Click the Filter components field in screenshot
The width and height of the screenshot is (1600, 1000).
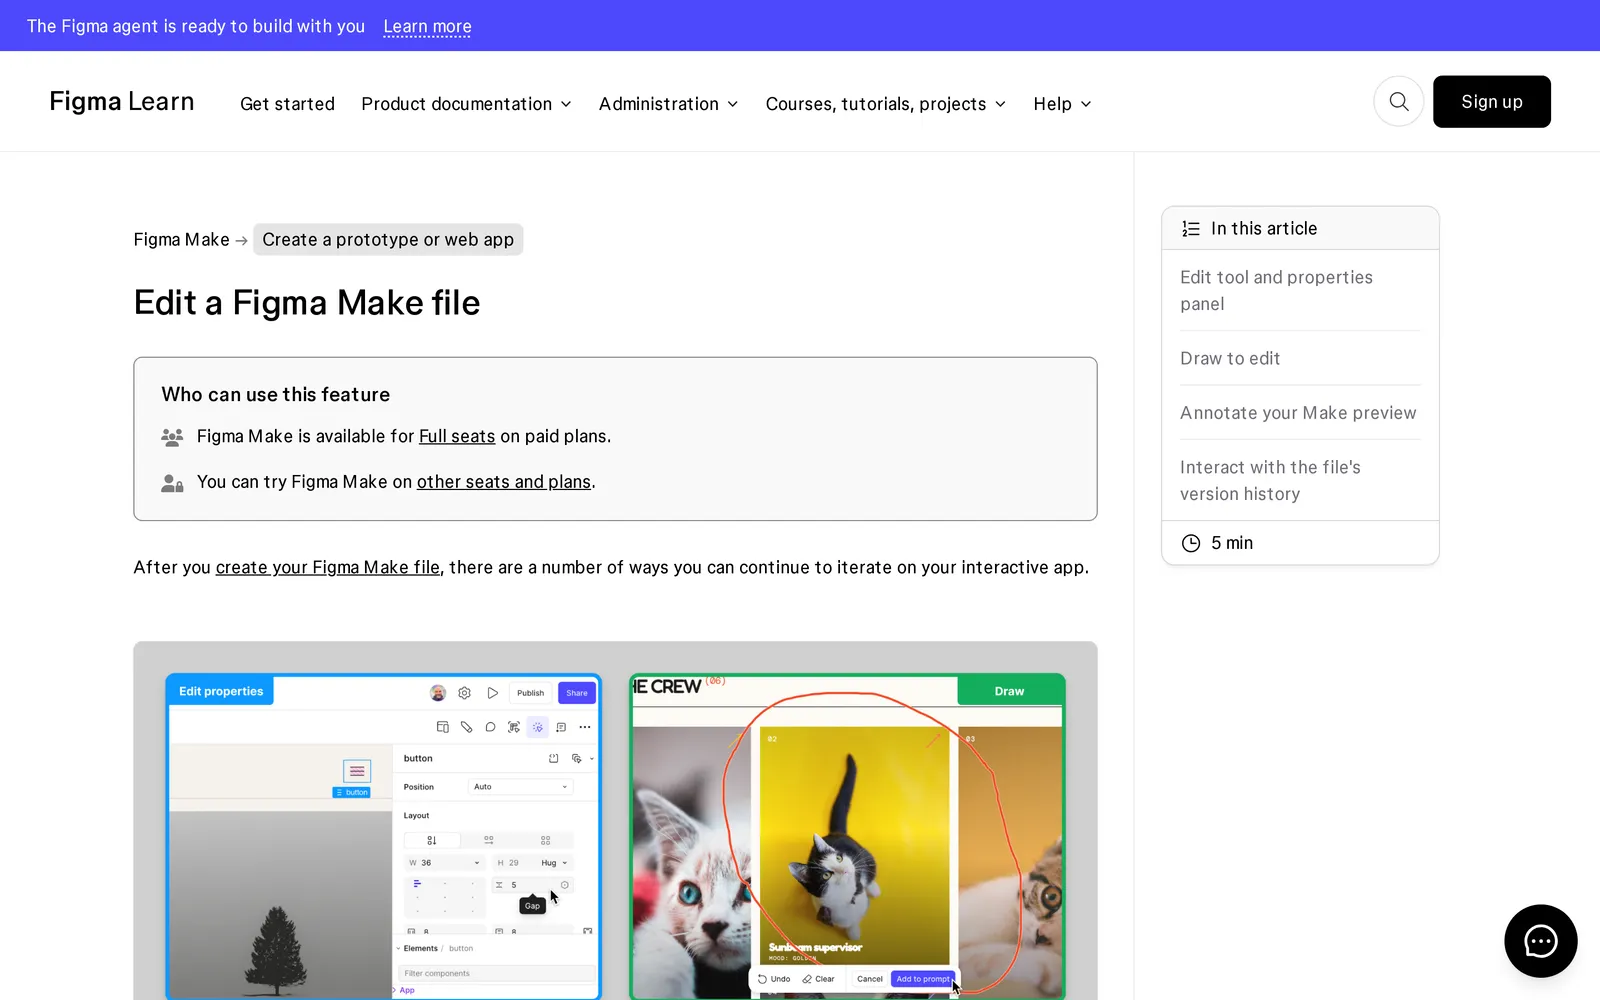click(x=496, y=973)
